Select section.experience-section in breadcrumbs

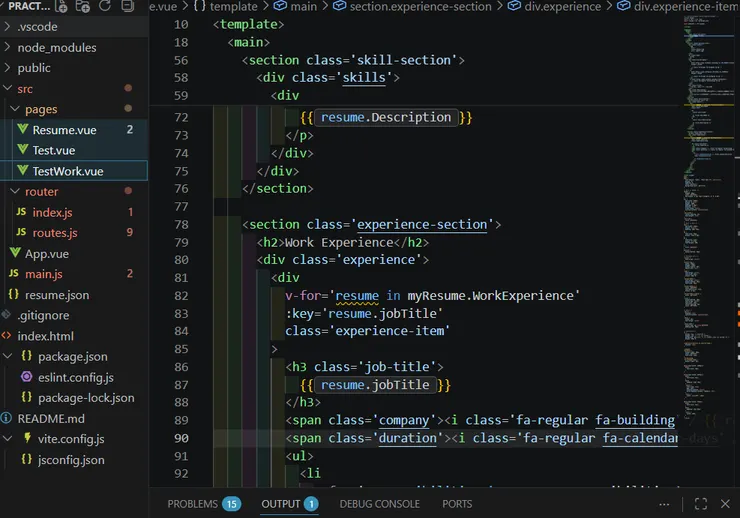tap(420, 7)
